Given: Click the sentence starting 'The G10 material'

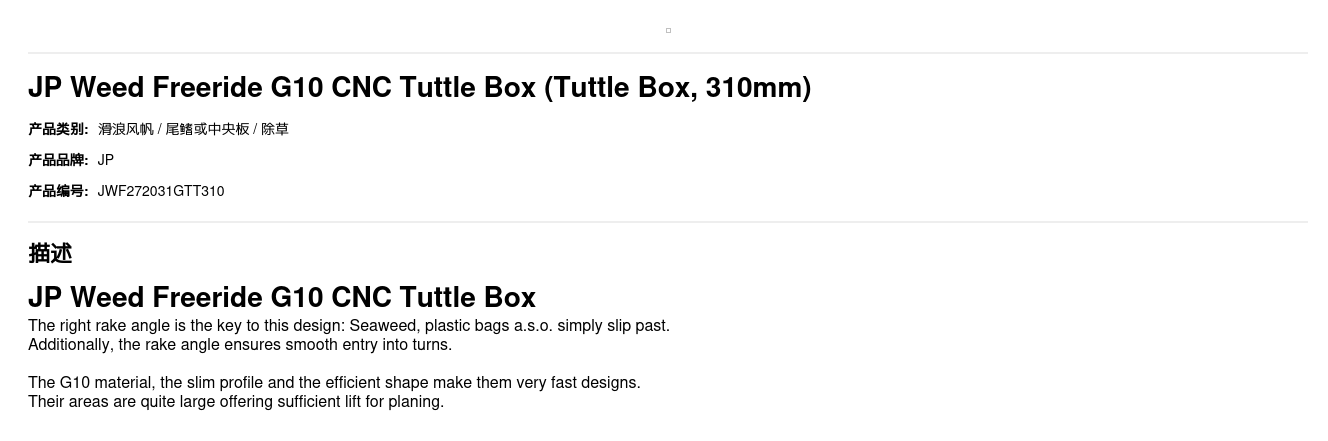Looking at the screenshot, I should click(x=334, y=383).
